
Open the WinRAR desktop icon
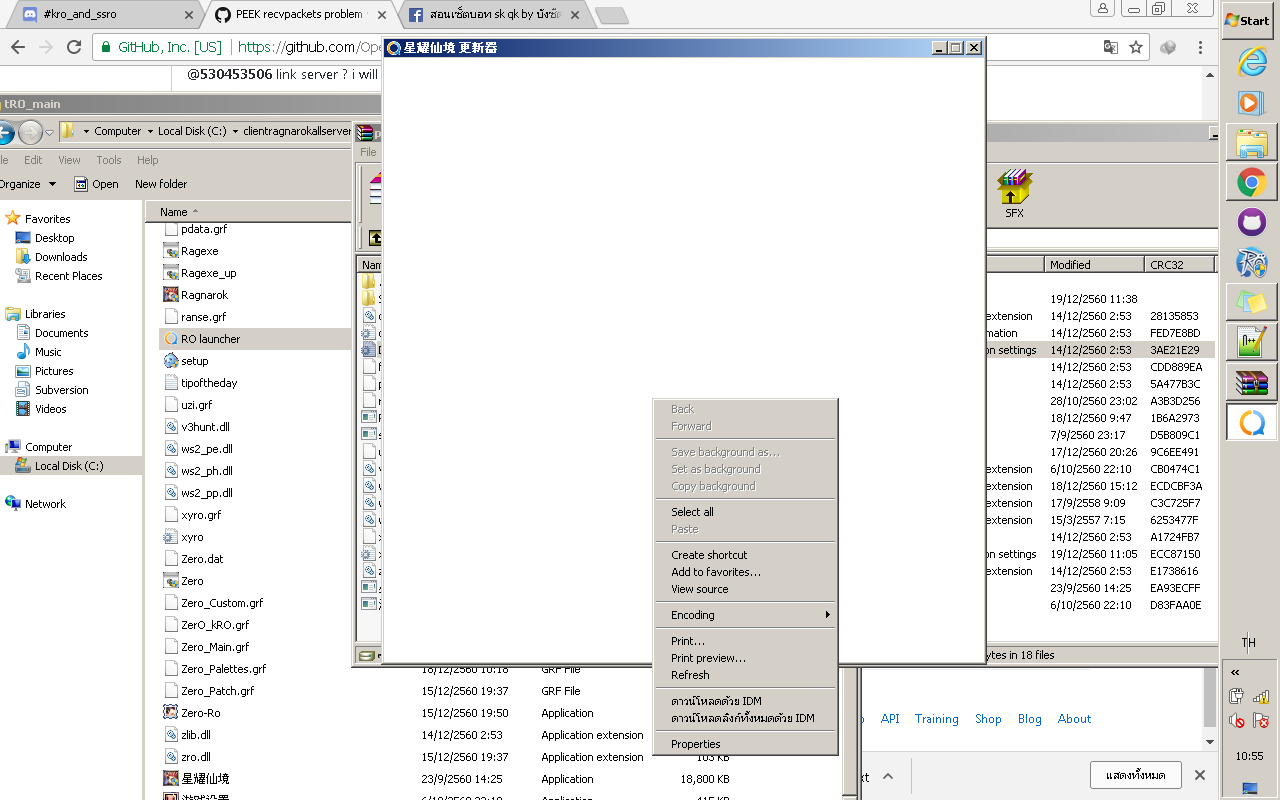pos(1250,382)
